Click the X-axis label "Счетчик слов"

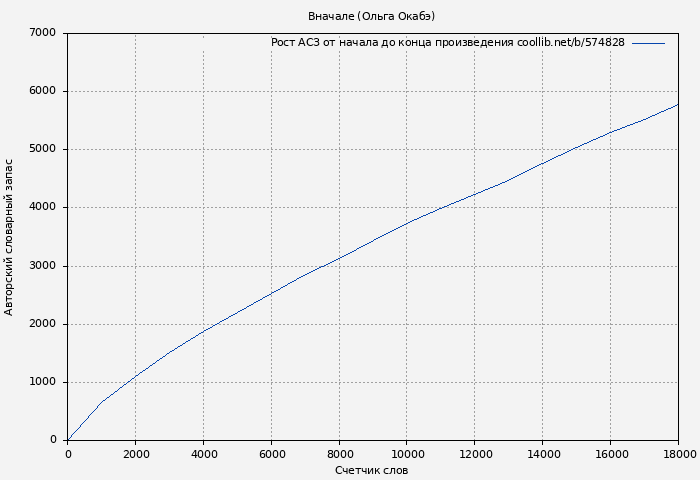coord(371,470)
